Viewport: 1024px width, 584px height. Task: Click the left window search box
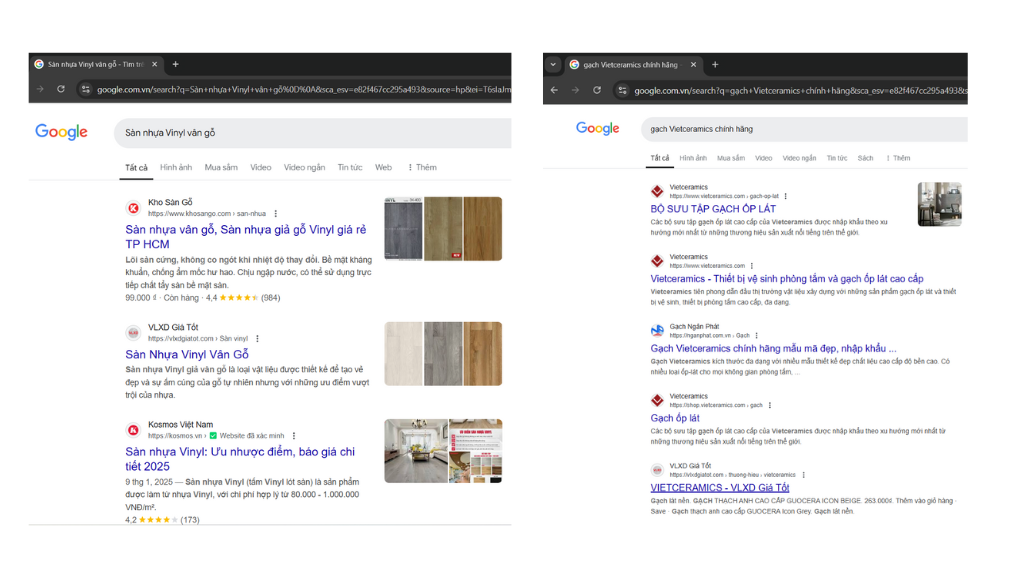[x=312, y=133]
